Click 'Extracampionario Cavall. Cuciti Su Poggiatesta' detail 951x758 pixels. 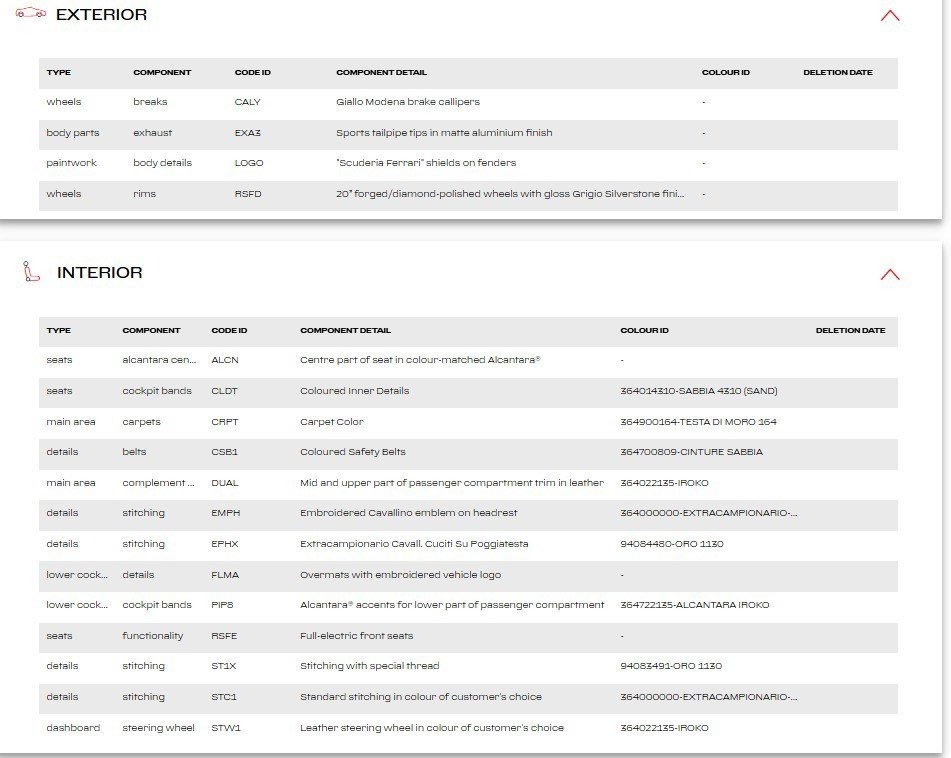point(414,544)
